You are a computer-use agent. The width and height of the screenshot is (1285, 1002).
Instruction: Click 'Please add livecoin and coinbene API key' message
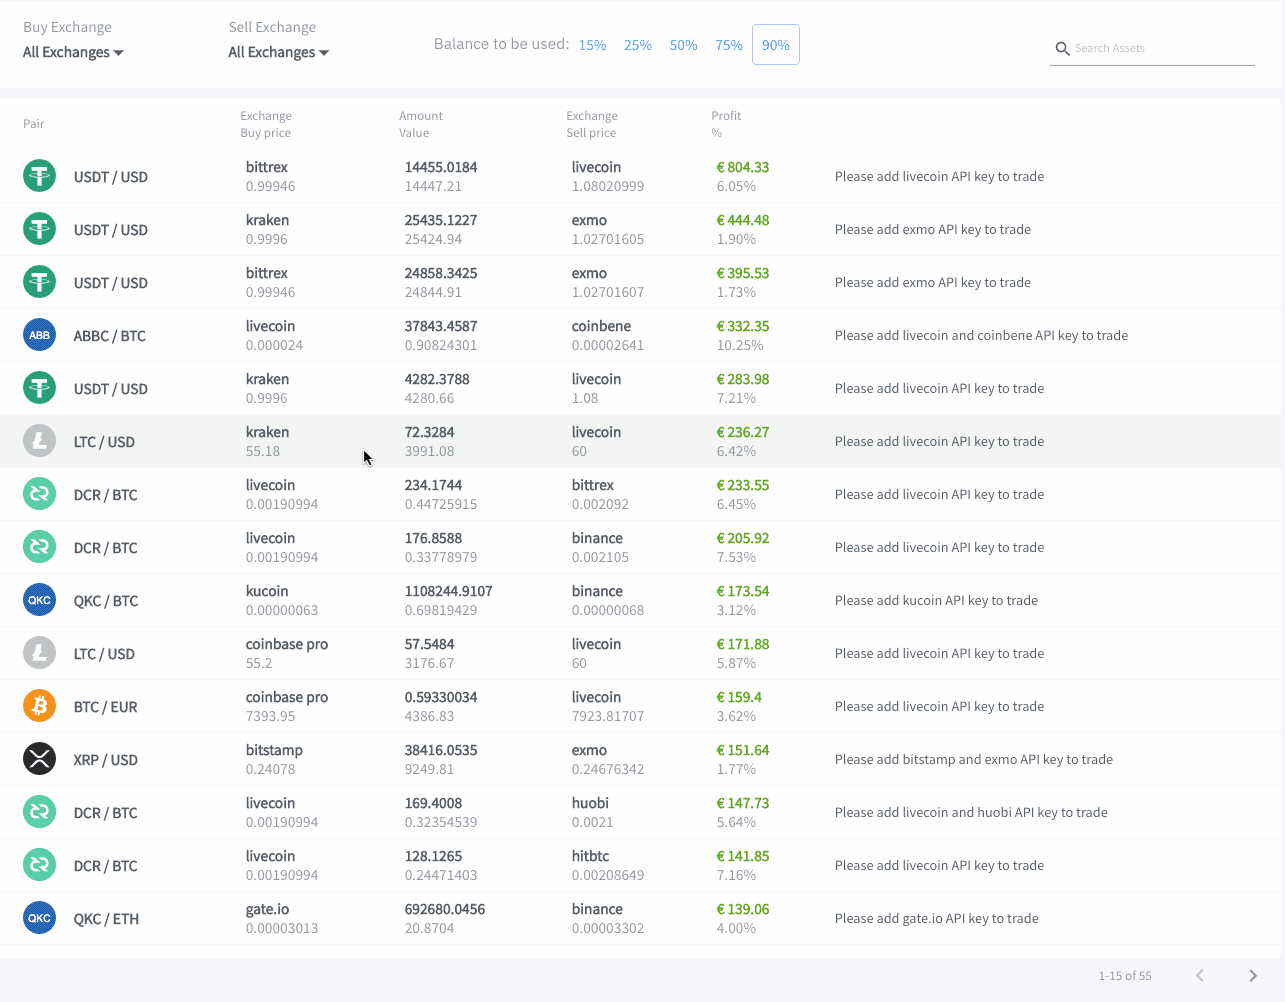click(981, 335)
